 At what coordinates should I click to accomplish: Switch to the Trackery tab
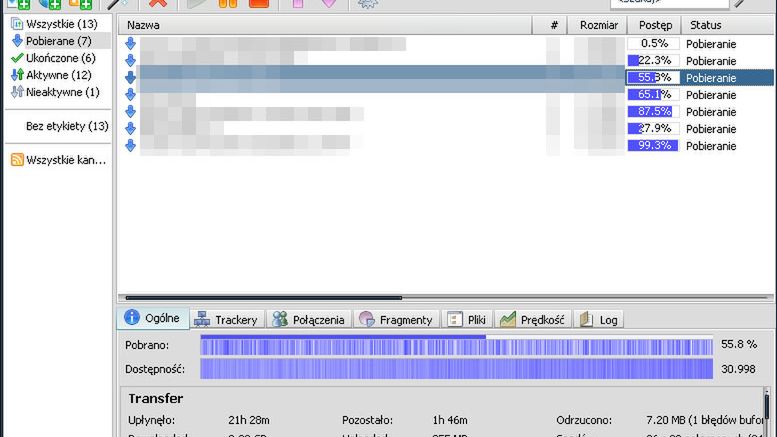[226, 320]
